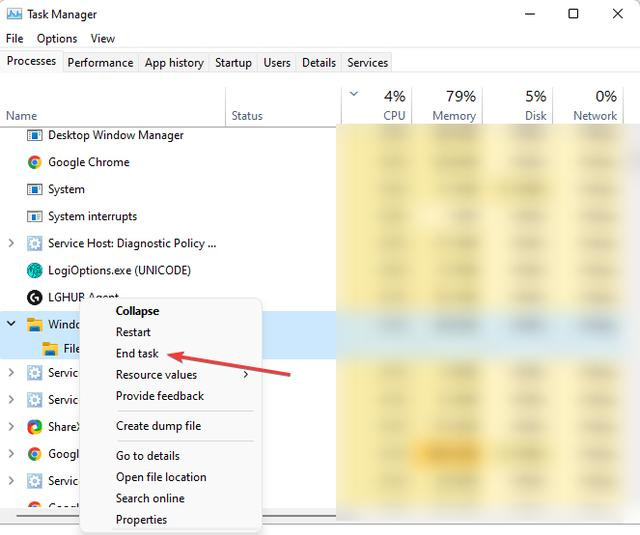640x535 pixels.
Task: Click the Desktop Window Manager icon
Action: [35, 135]
